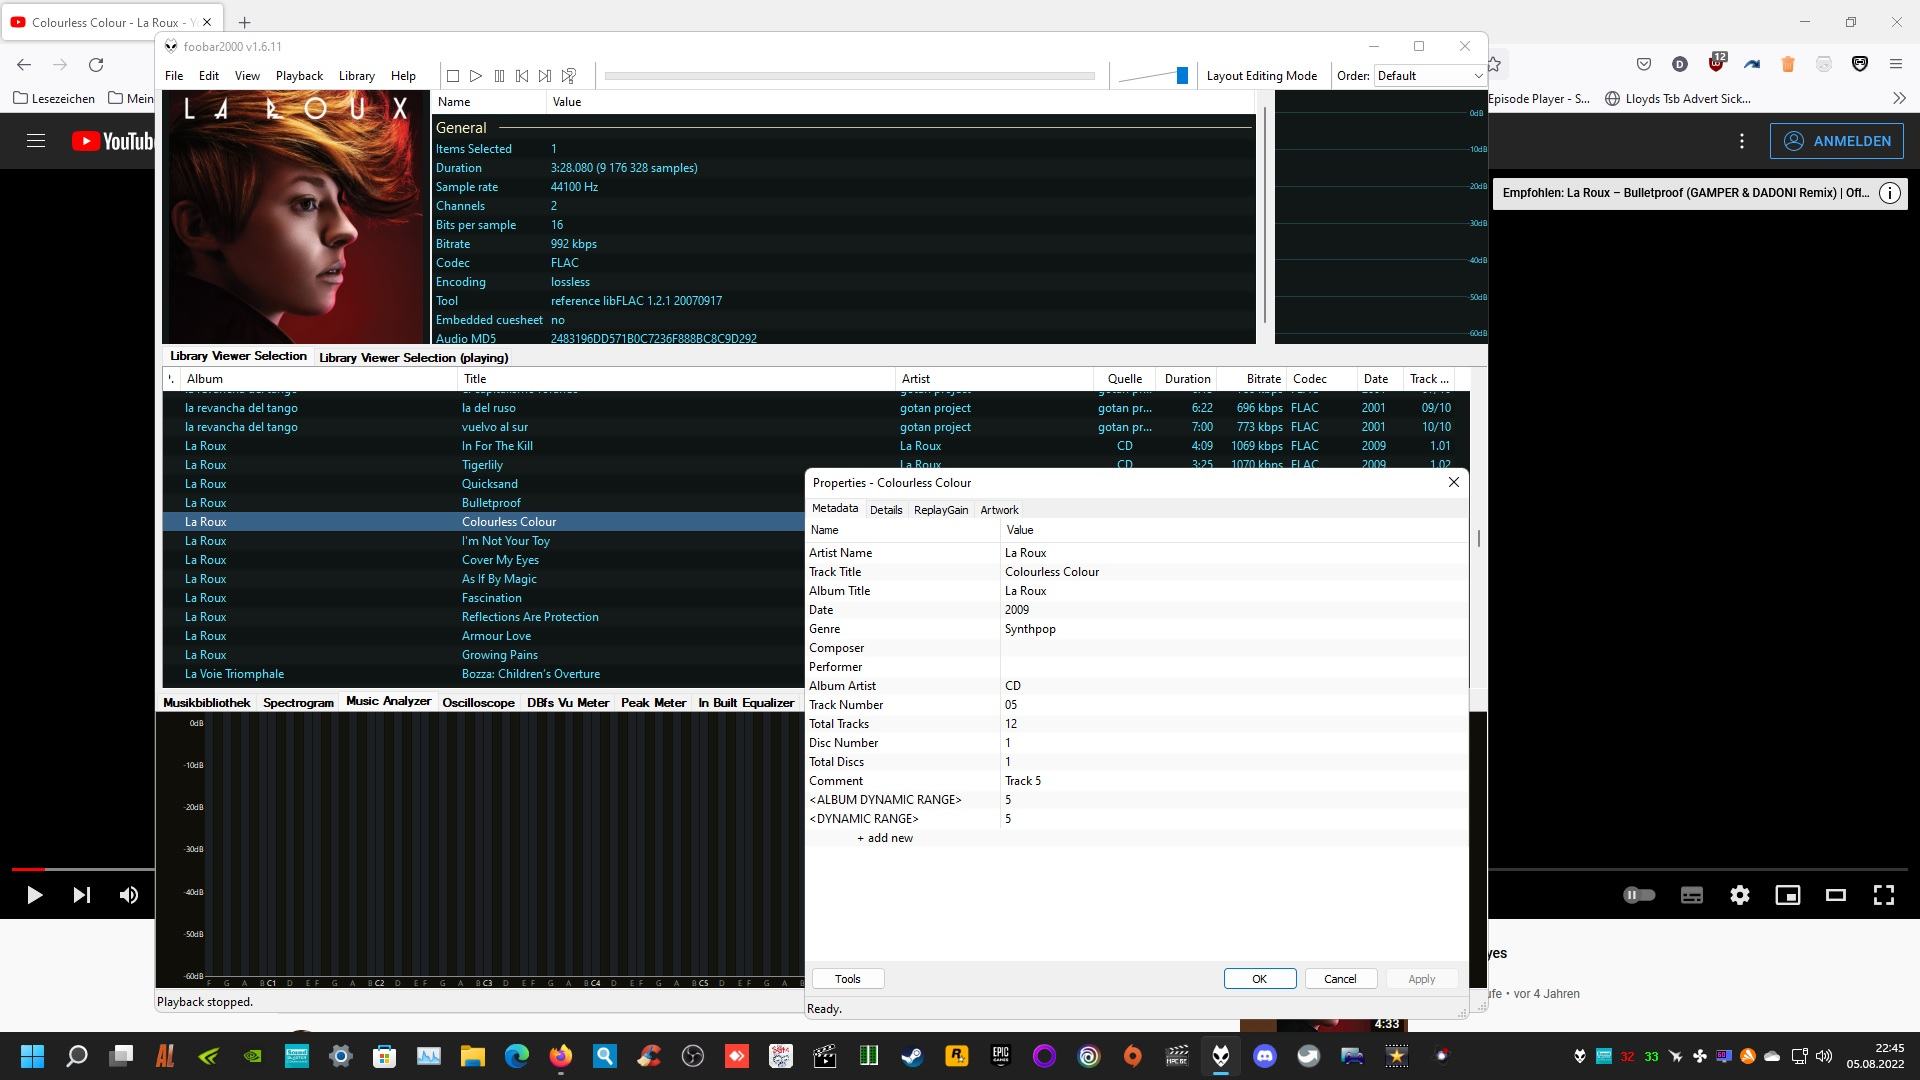
Task: Click Tools button in Properties dialog
Action: tap(848, 979)
